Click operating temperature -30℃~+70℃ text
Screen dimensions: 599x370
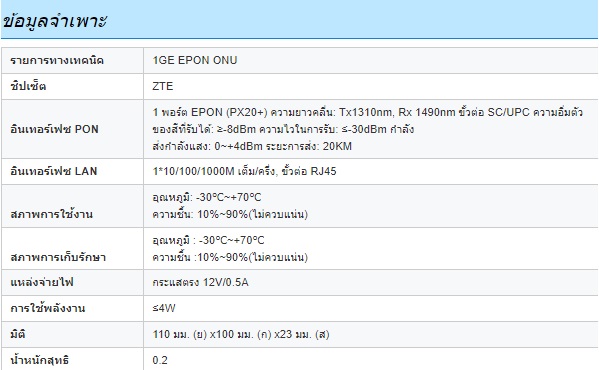207,197
